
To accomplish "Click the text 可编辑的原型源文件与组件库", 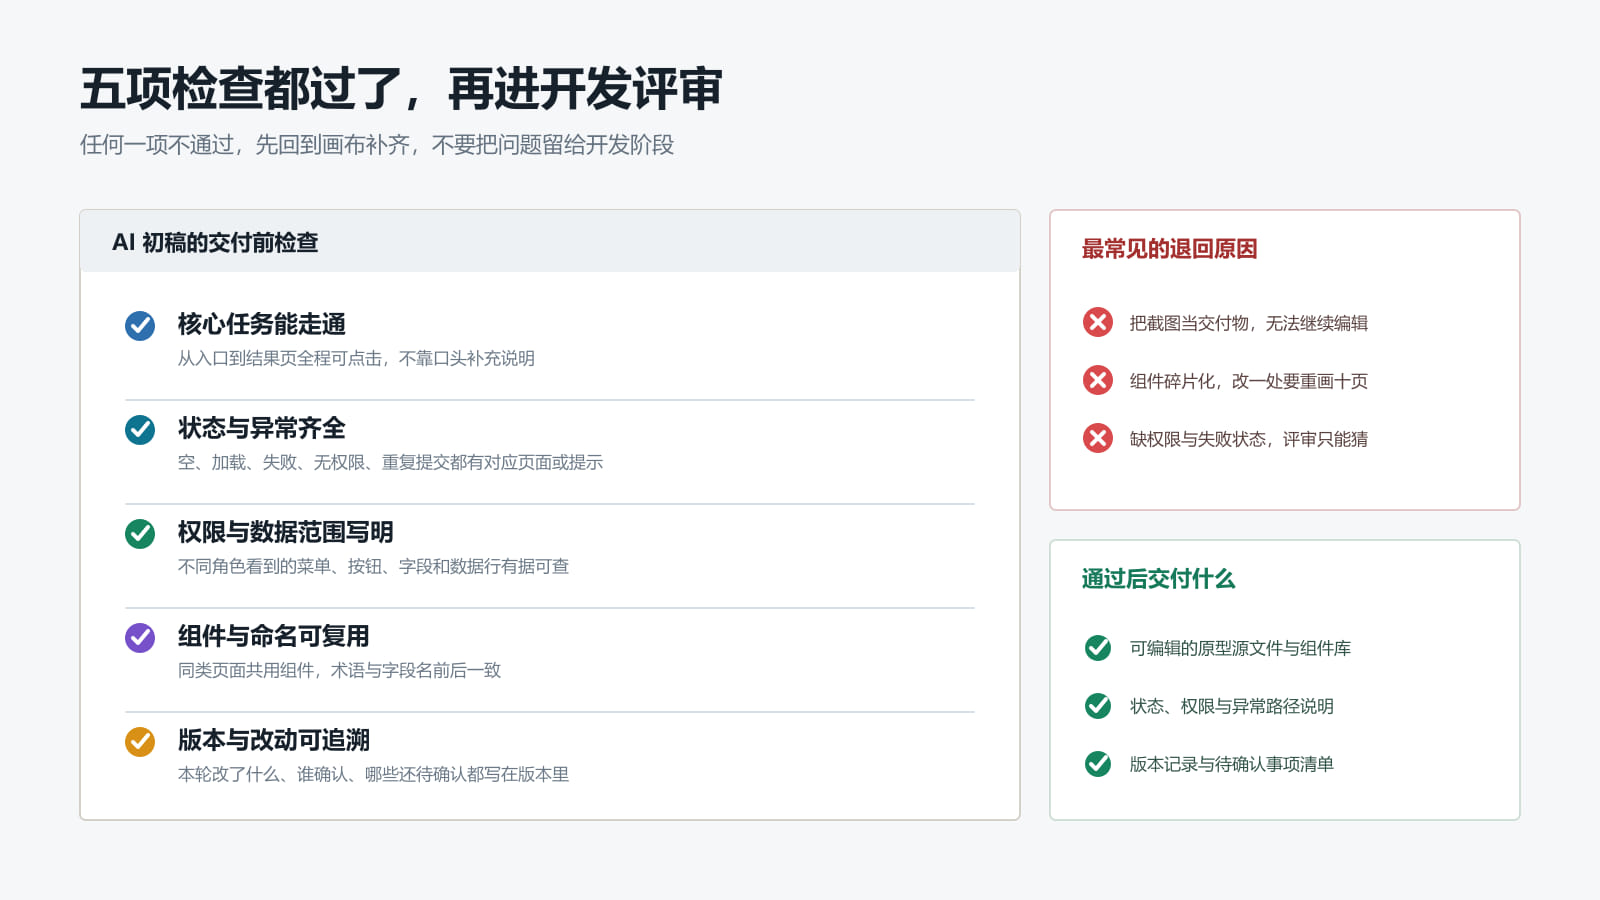I will click(1240, 648).
